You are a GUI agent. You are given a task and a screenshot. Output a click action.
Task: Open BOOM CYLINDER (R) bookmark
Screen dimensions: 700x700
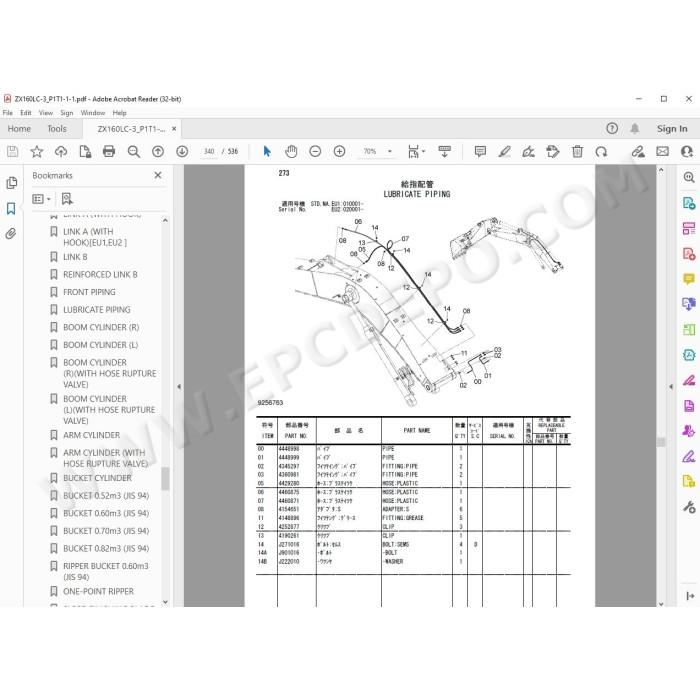101,327
